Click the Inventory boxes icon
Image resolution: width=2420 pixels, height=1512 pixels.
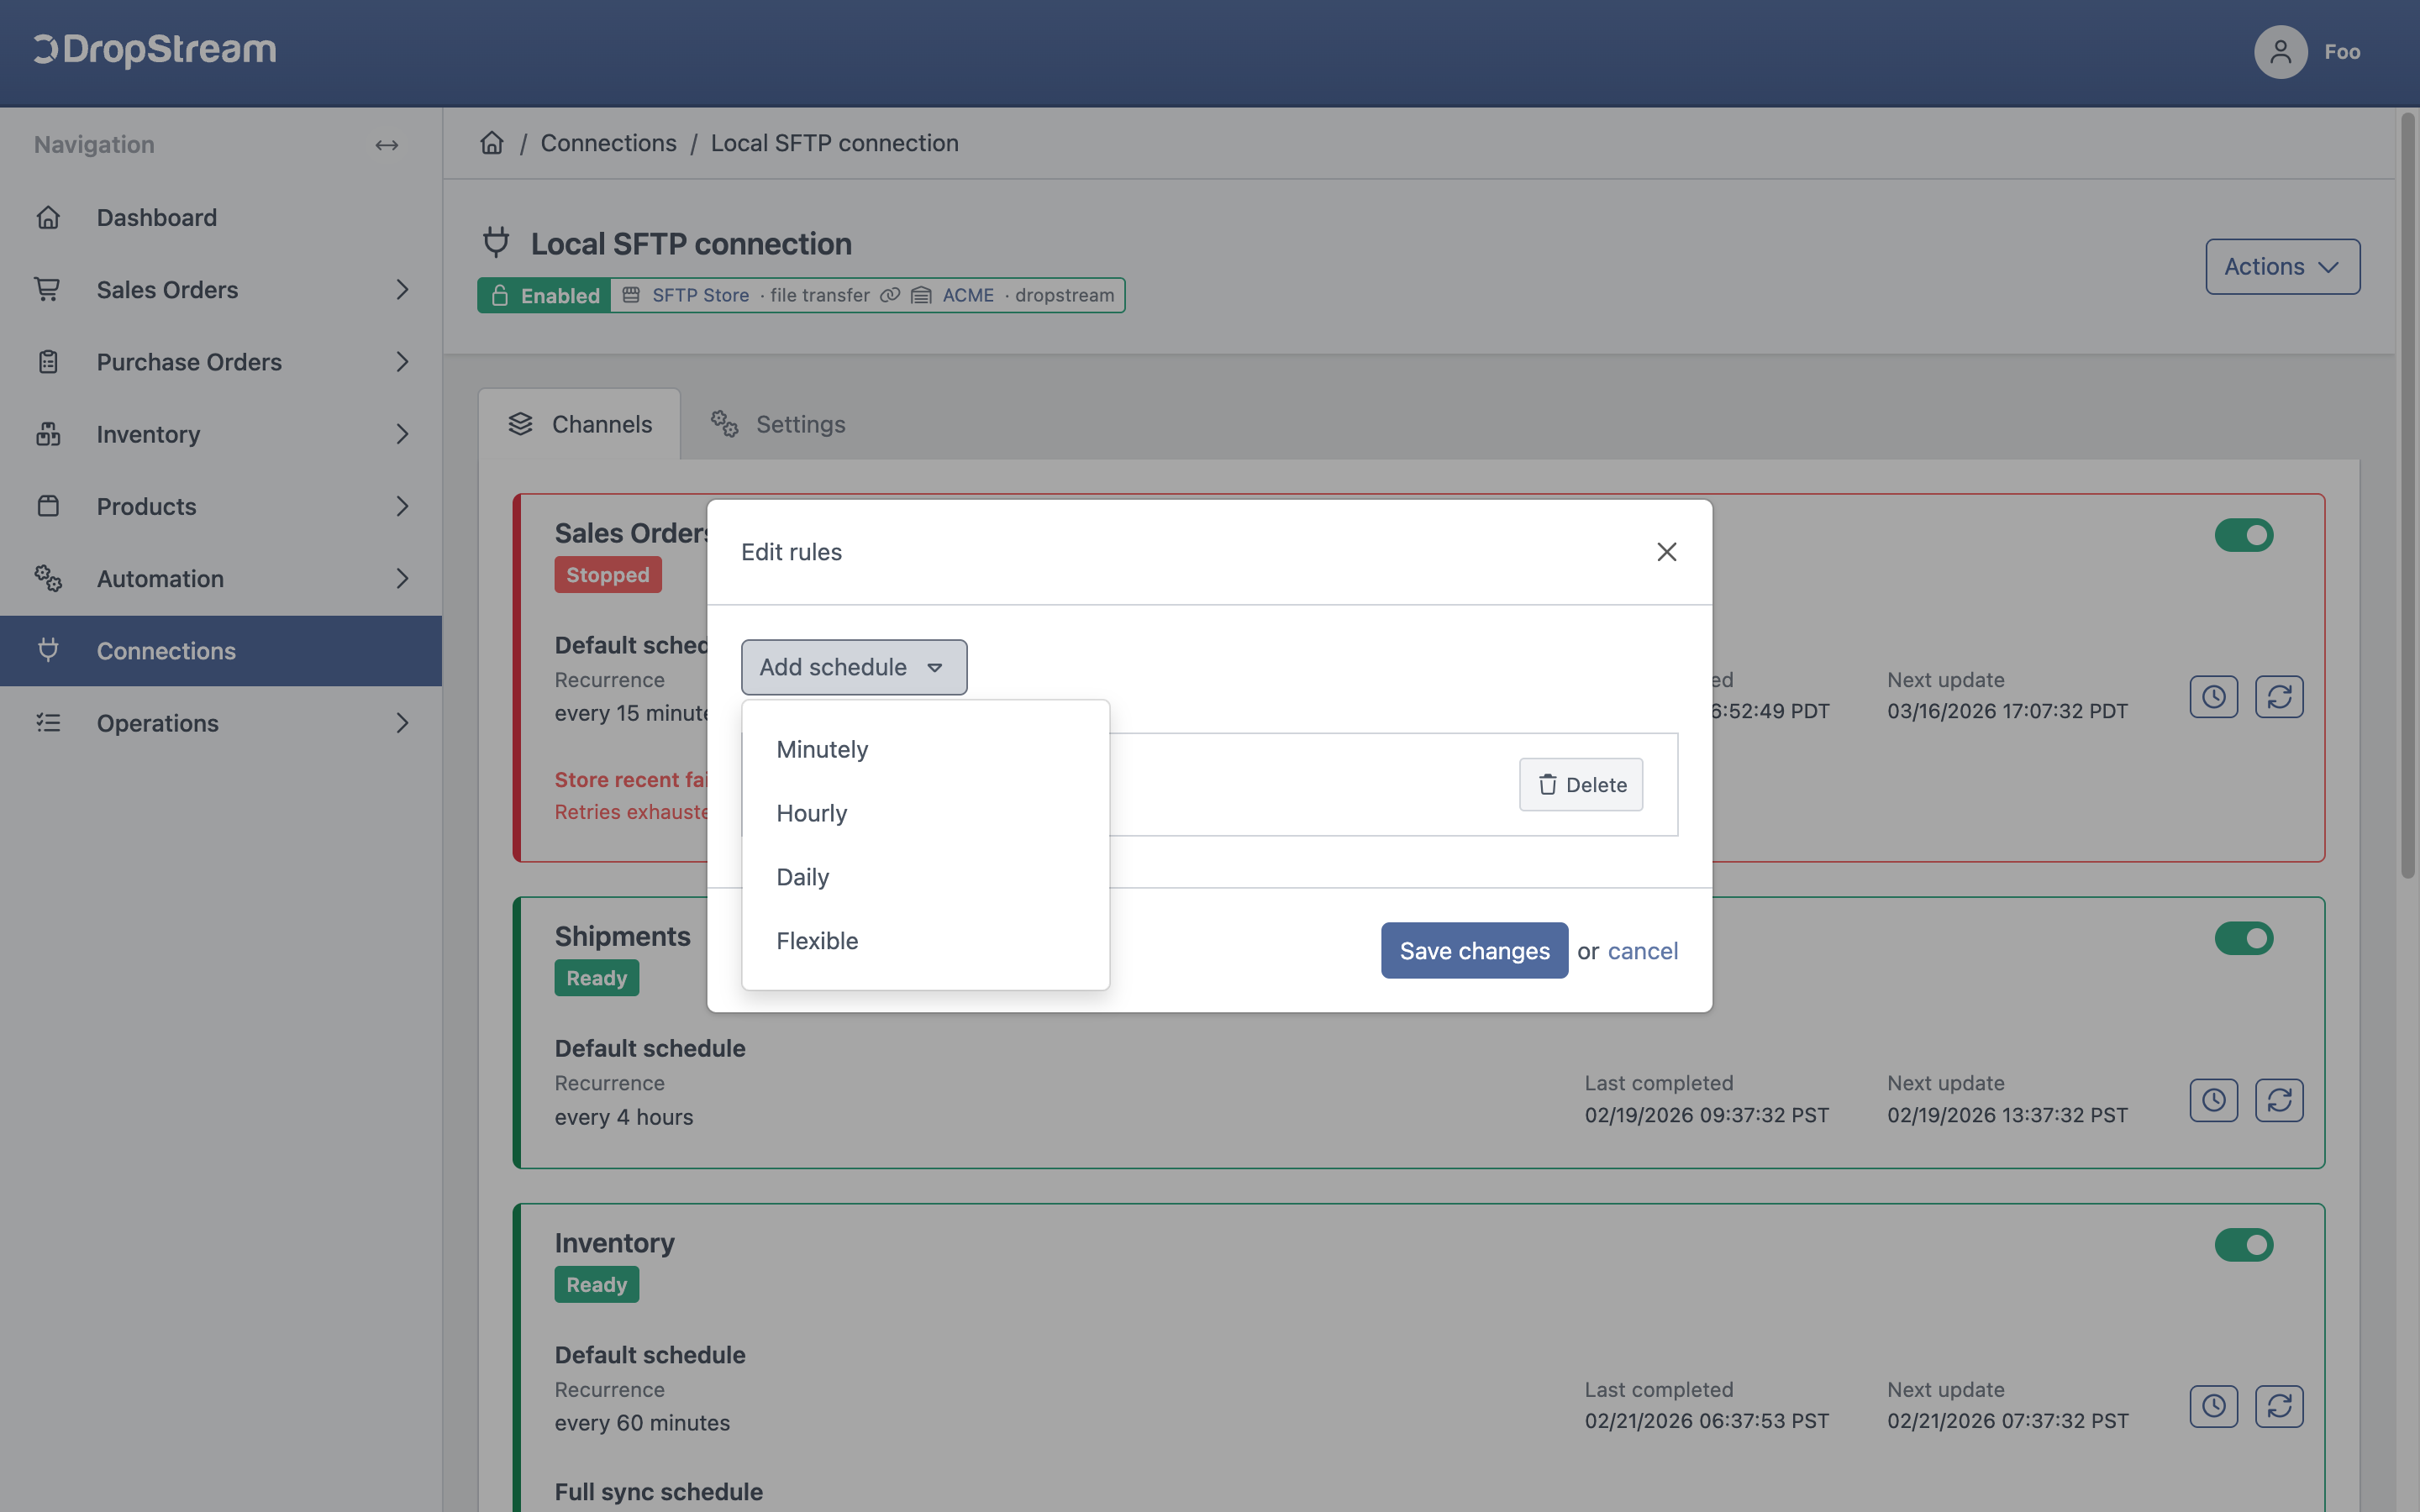point(48,434)
